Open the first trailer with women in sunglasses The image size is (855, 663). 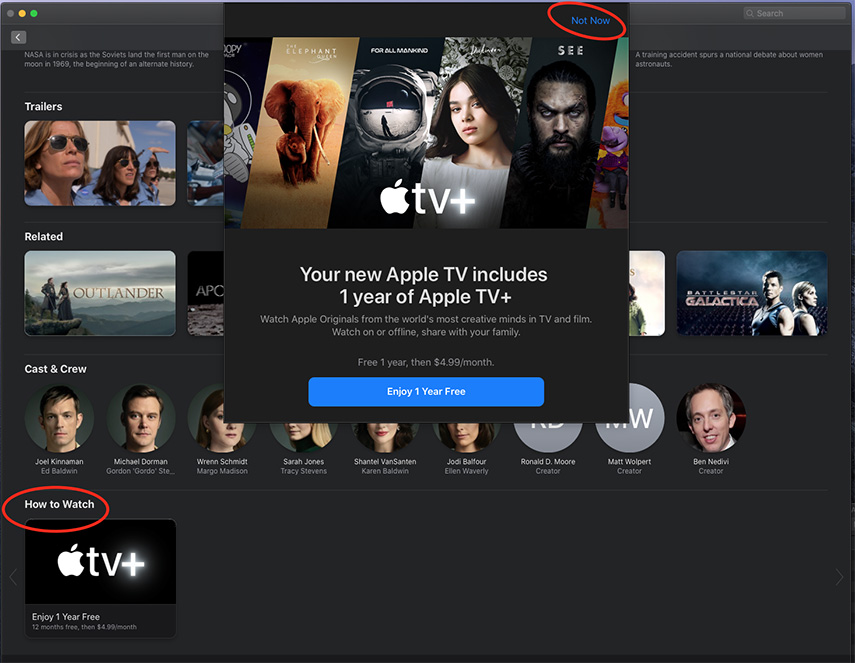click(100, 163)
